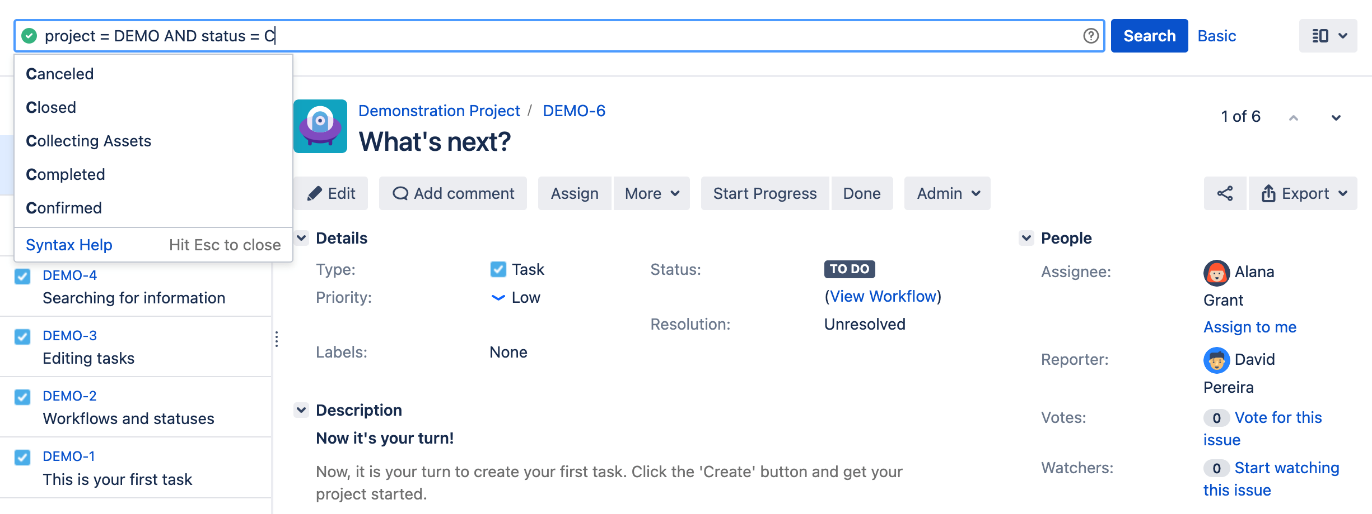Click the blue Search button
1372x514 pixels.
[1149, 36]
